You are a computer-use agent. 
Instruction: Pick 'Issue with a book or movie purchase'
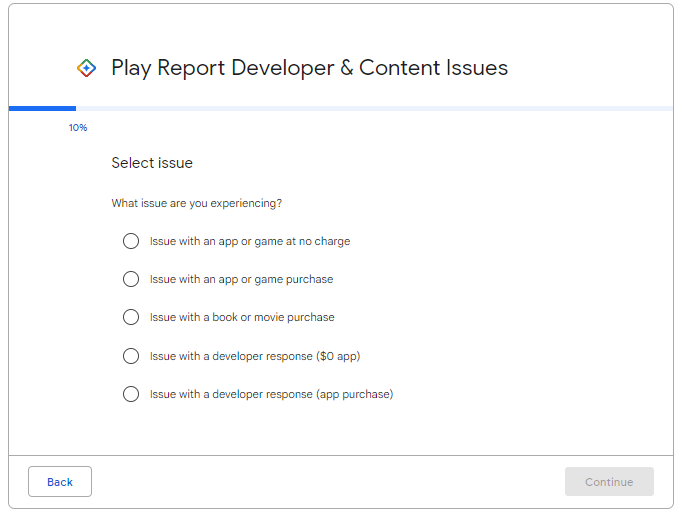click(x=131, y=317)
